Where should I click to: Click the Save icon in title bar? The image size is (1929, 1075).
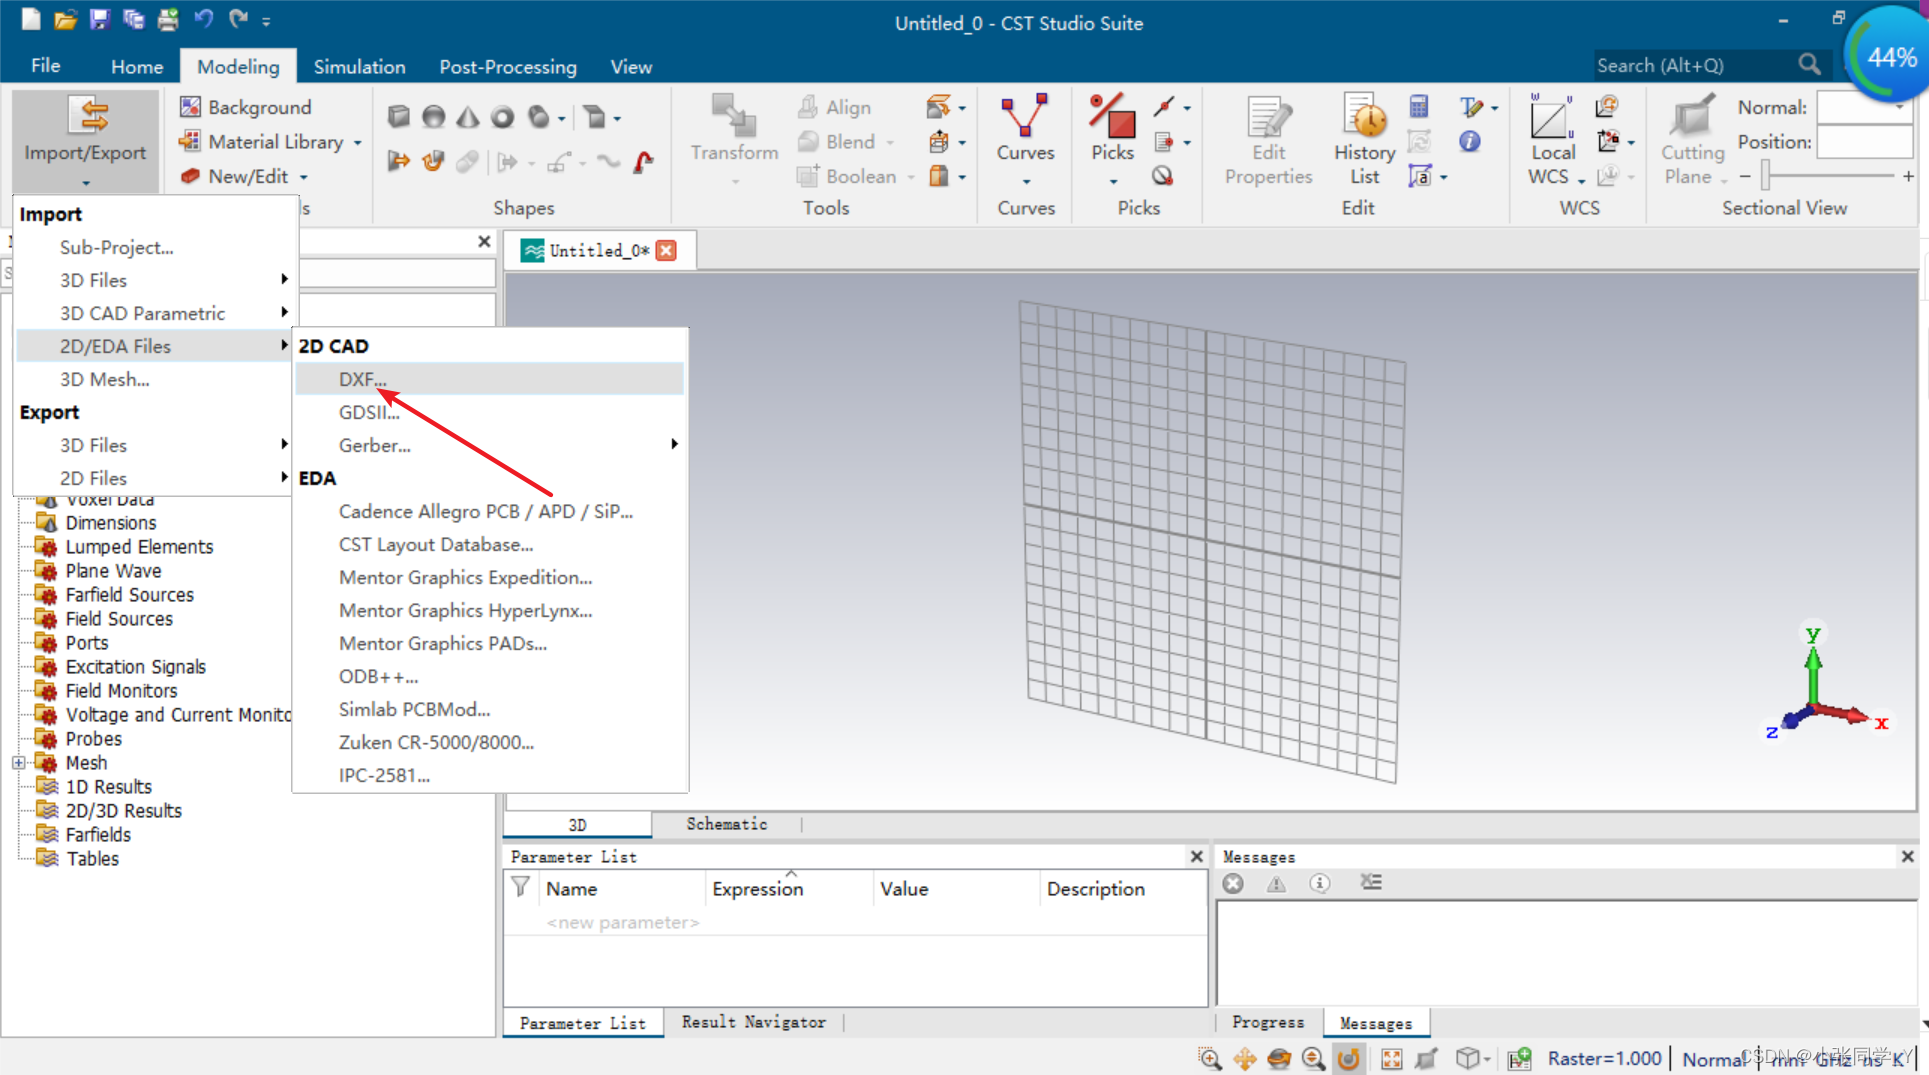click(98, 19)
